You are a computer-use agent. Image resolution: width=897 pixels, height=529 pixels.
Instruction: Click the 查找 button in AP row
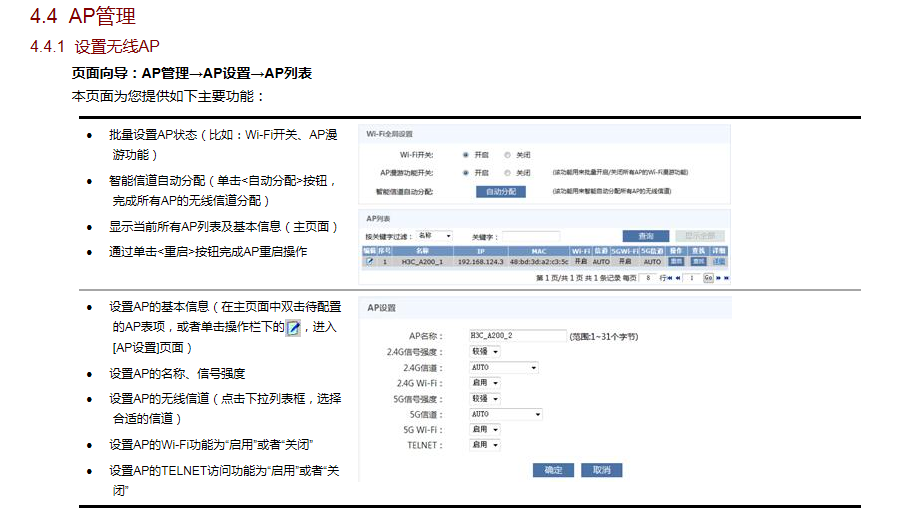[698, 261]
